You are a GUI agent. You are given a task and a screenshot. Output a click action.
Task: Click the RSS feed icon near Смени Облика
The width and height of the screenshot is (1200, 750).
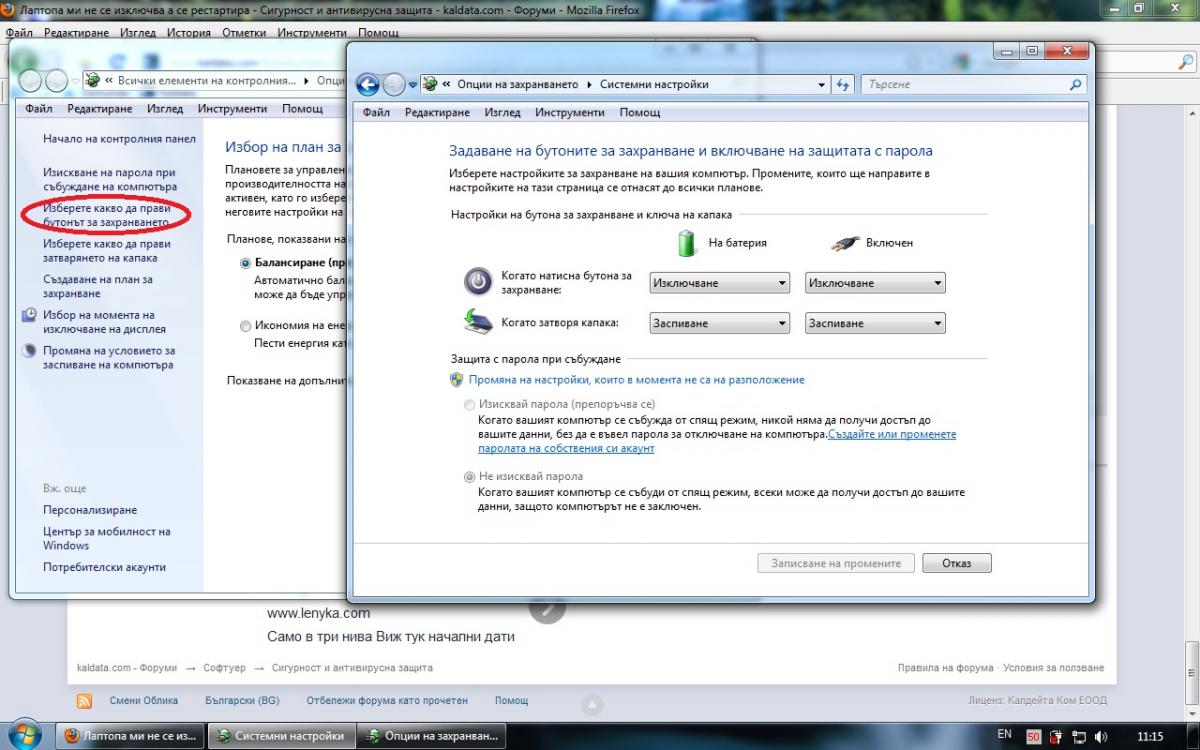tap(85, 701)
